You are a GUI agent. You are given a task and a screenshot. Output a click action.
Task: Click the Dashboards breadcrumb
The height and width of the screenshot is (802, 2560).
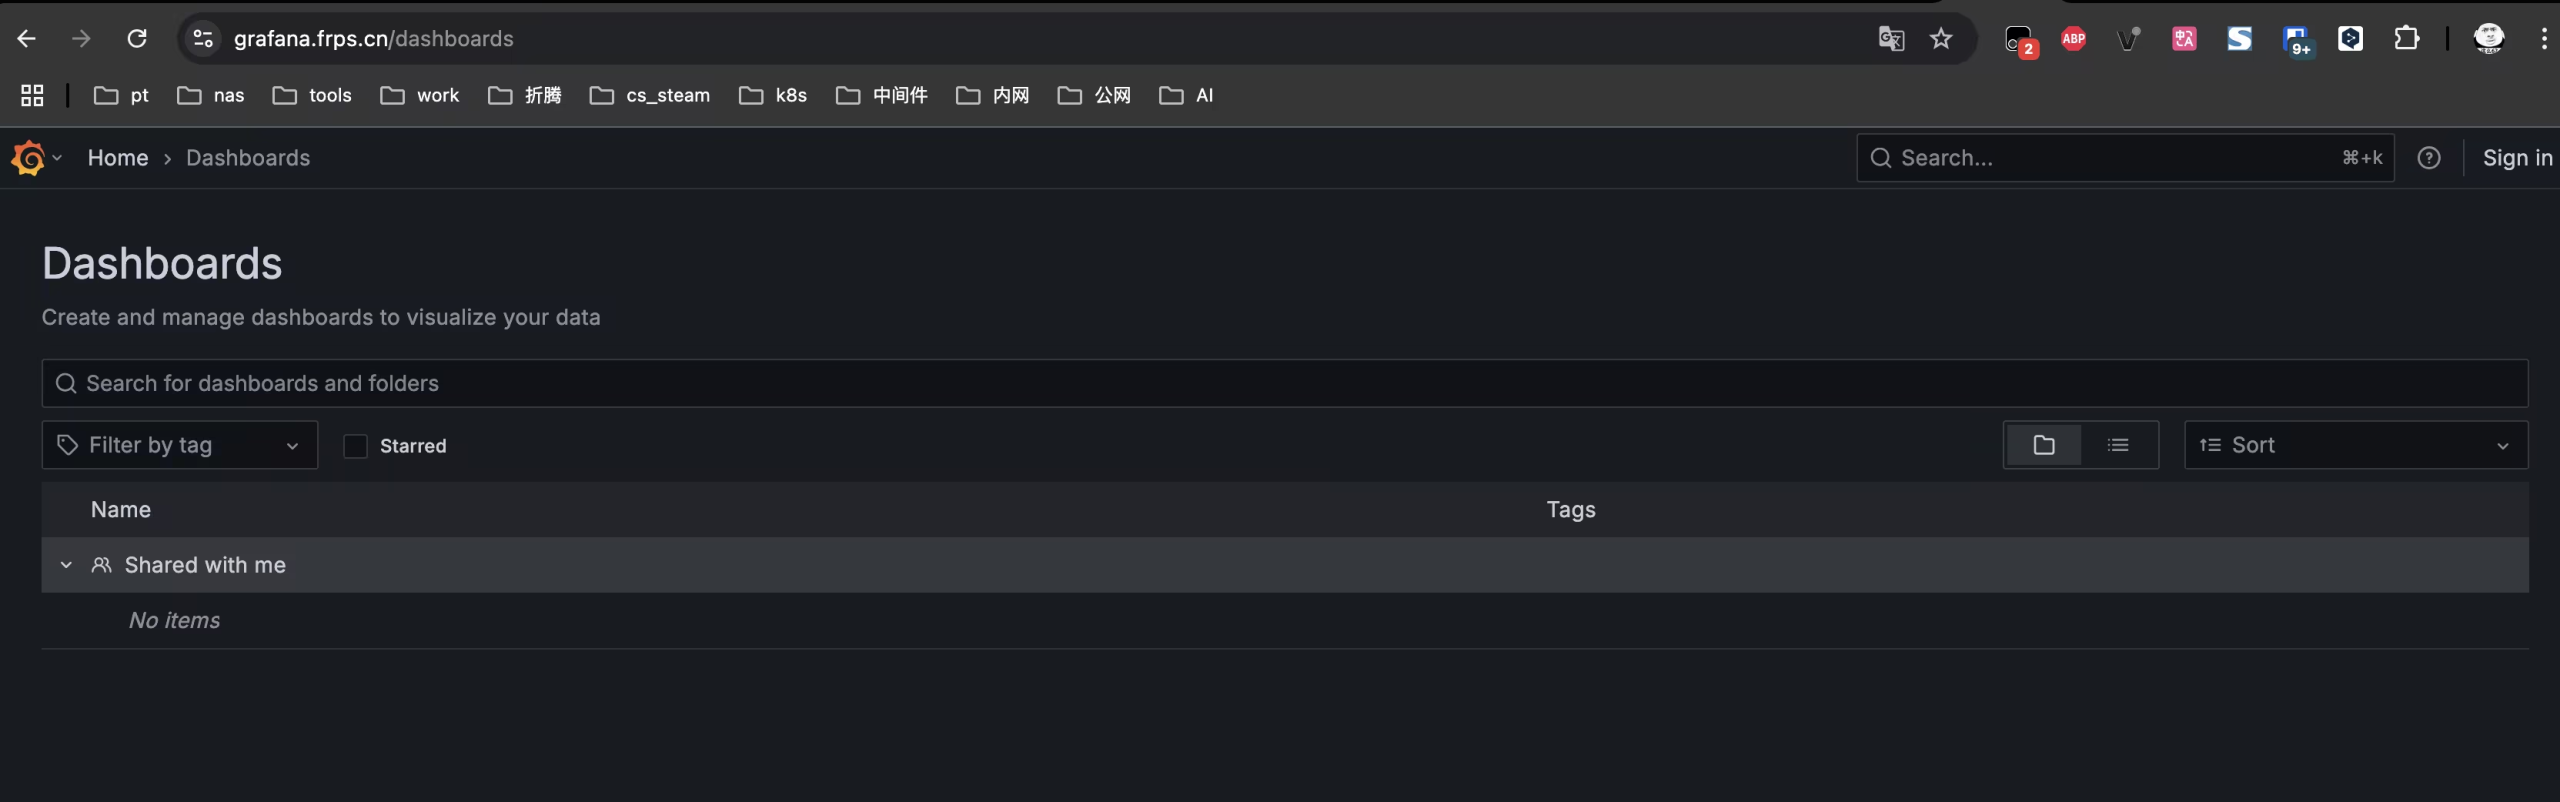(248, 158)
